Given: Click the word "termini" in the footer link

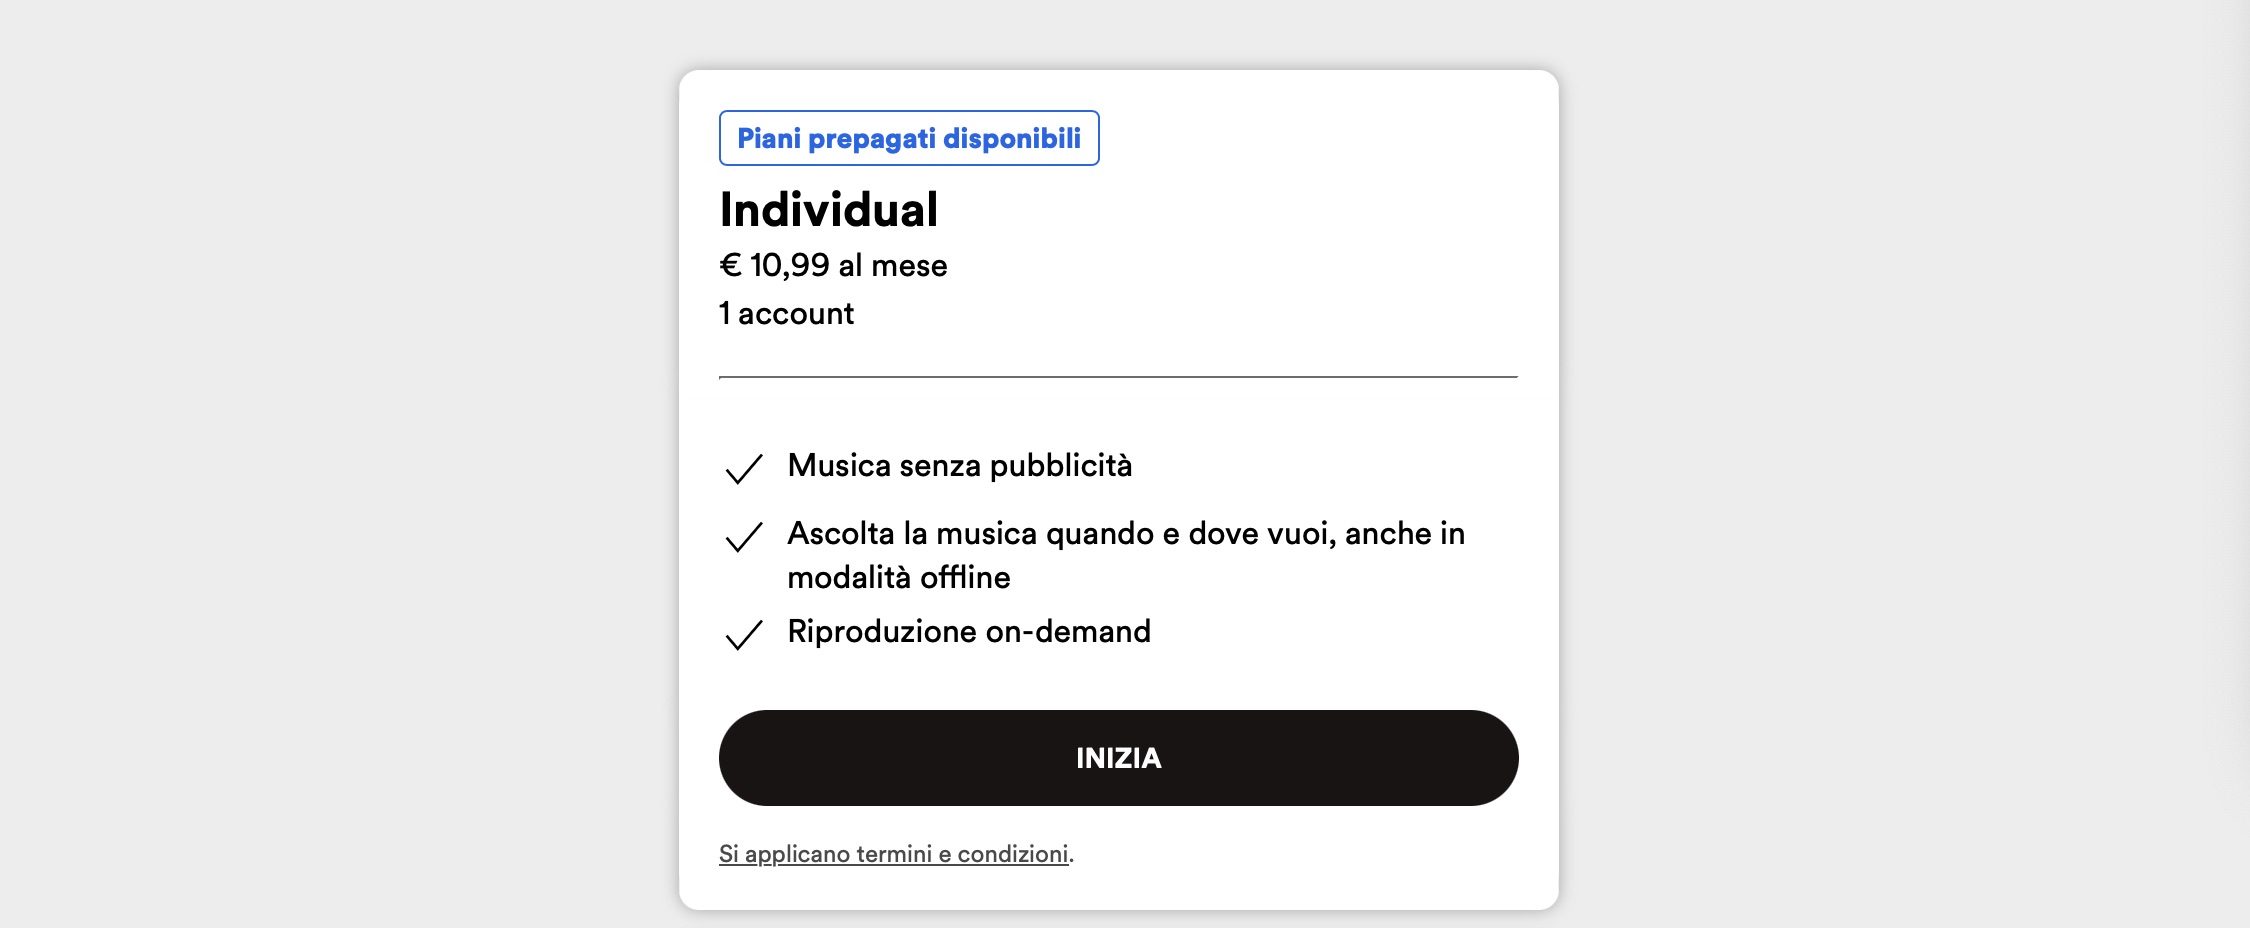Looking at the screenshot, I should point(893,854).
